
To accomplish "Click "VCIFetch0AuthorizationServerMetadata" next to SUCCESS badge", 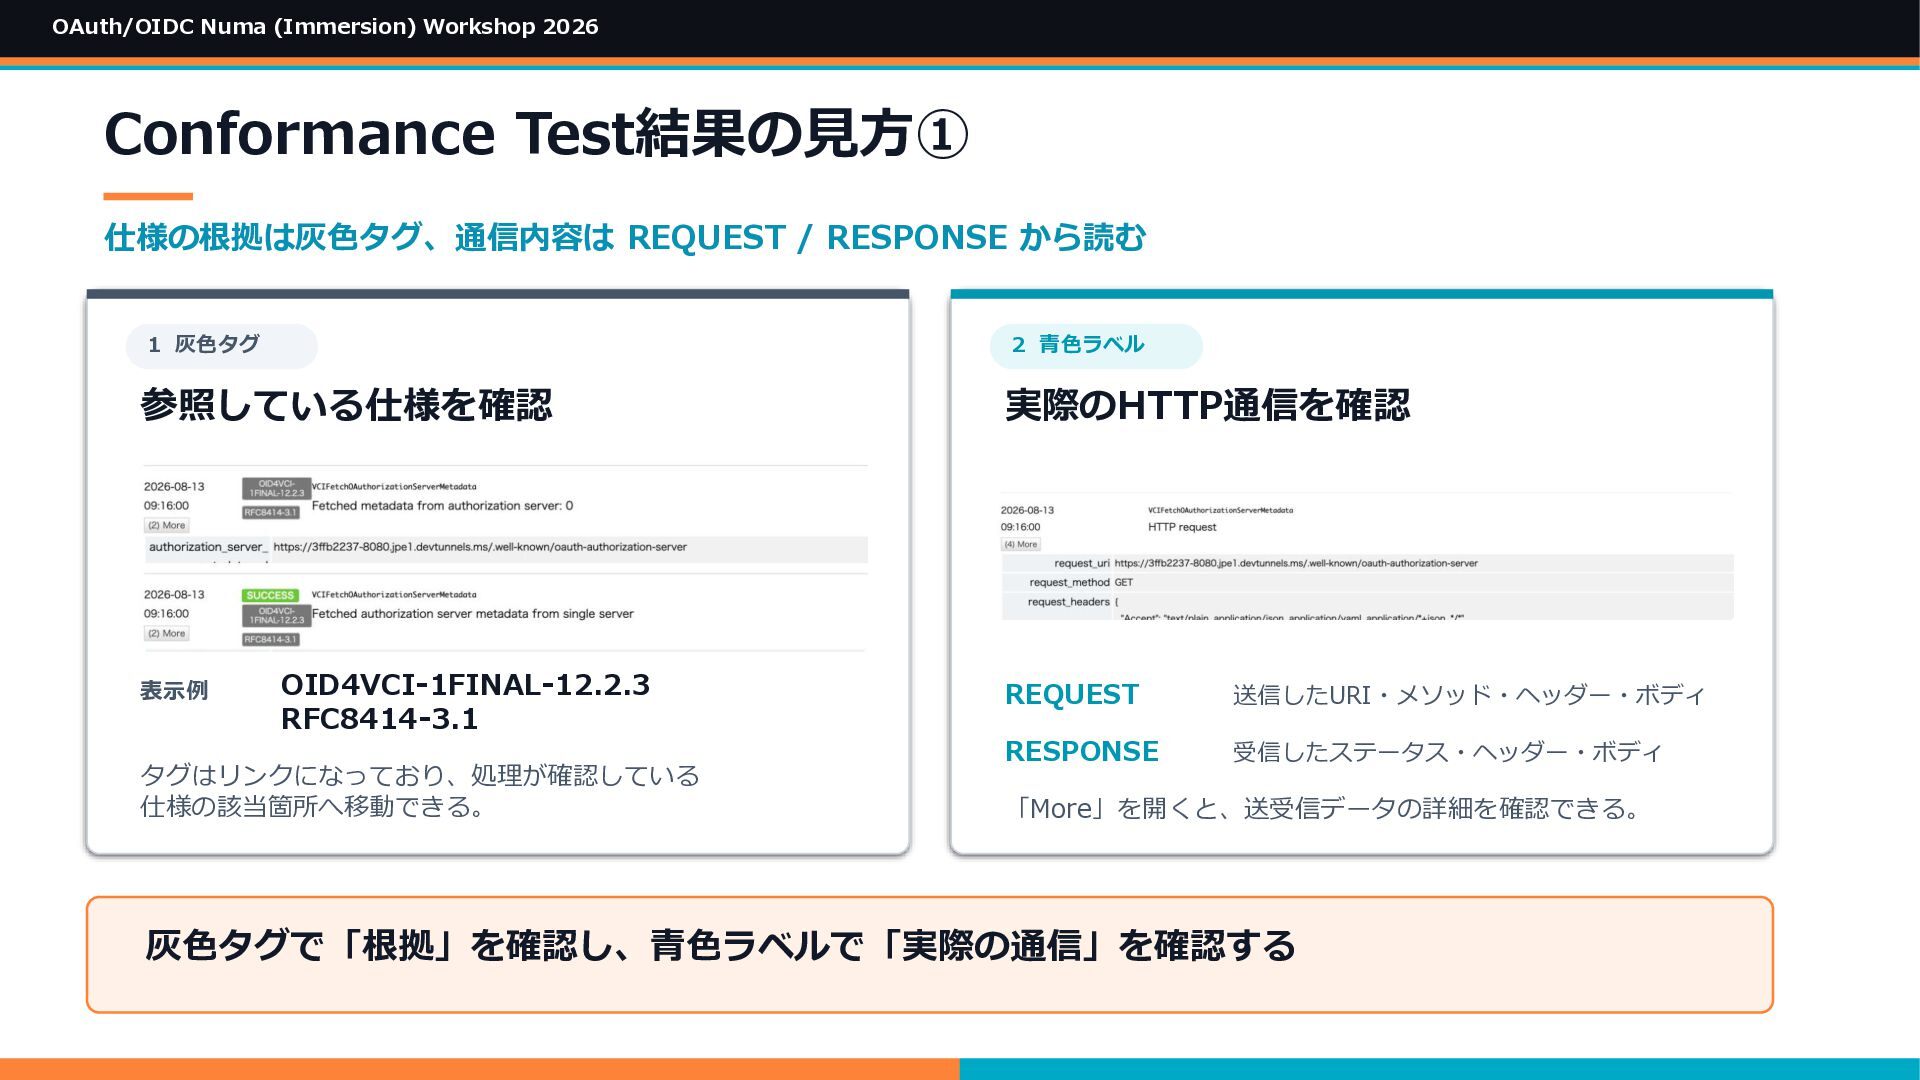I will (394, 595).
